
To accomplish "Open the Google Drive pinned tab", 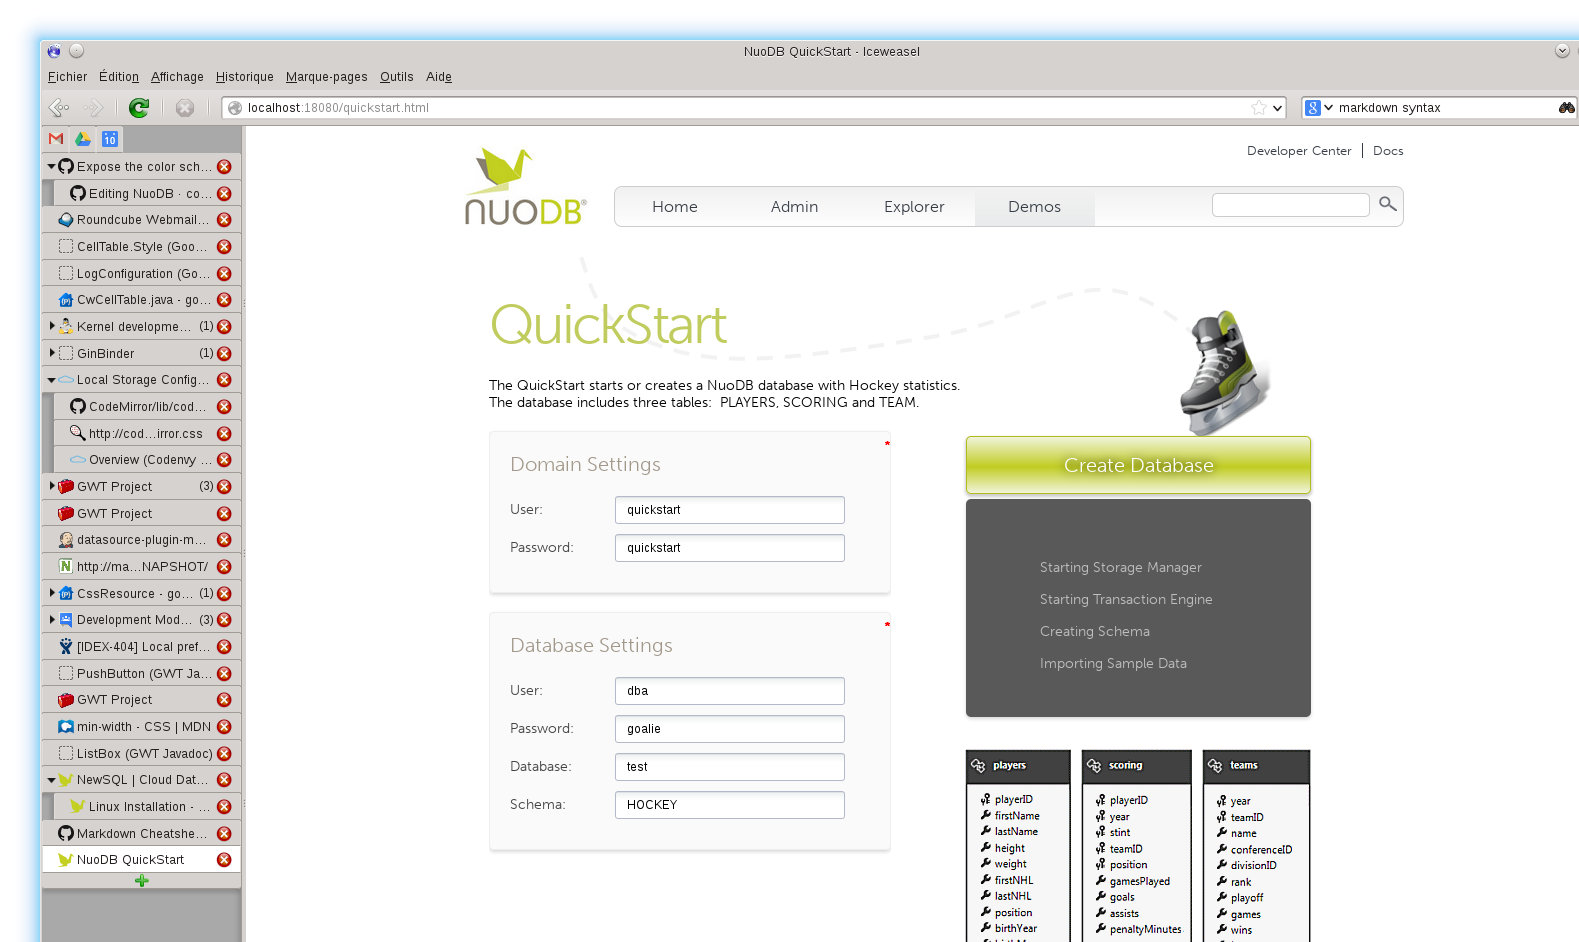I will coord(83,139).
